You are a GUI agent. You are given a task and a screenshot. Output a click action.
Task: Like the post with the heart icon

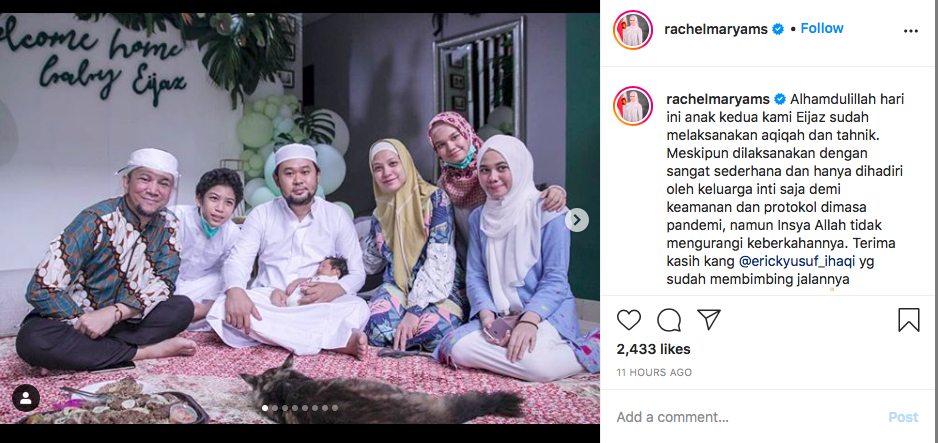[629, 320]
